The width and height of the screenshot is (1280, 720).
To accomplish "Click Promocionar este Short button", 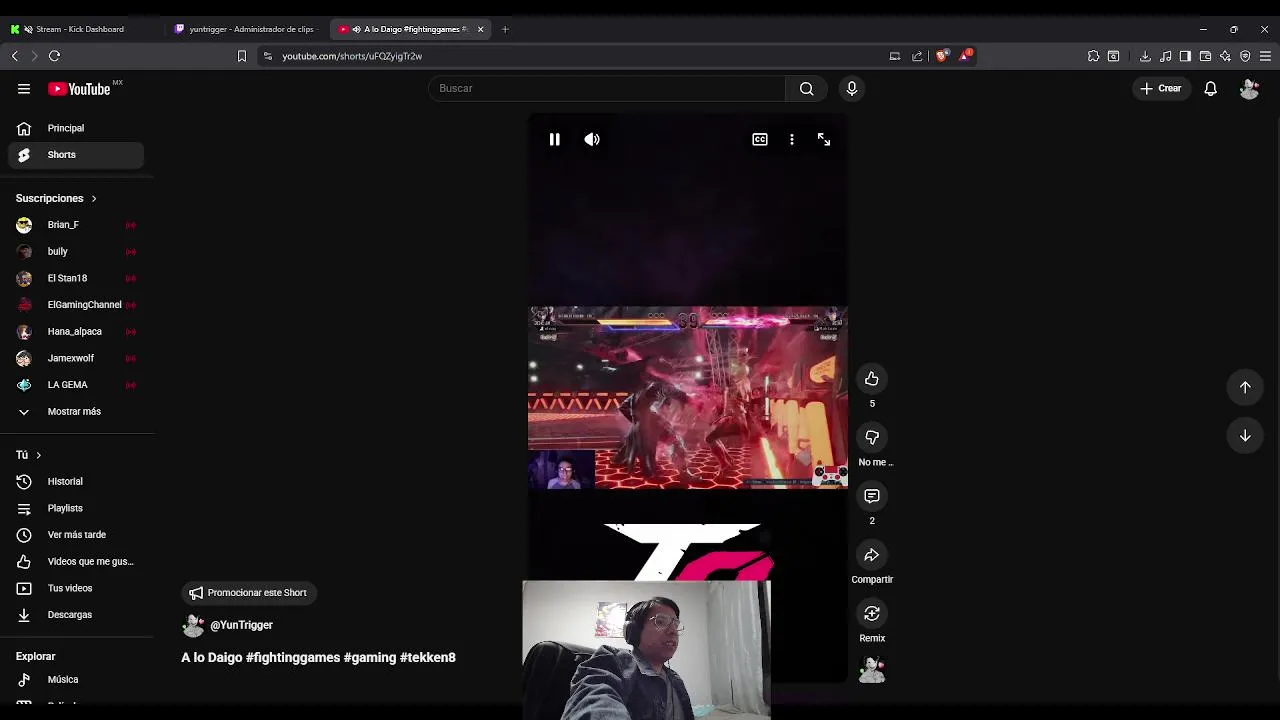I will [248, 593].
